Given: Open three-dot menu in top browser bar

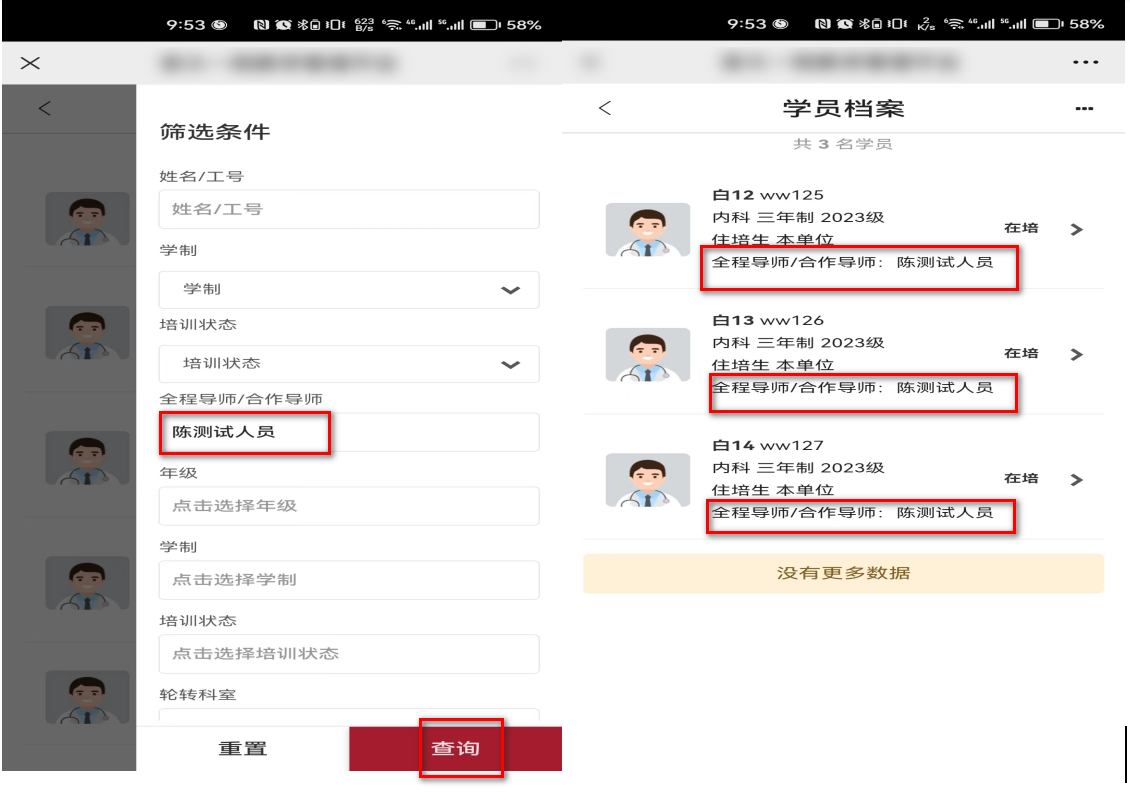Looking at the screenshot, I should (1085, 63).
